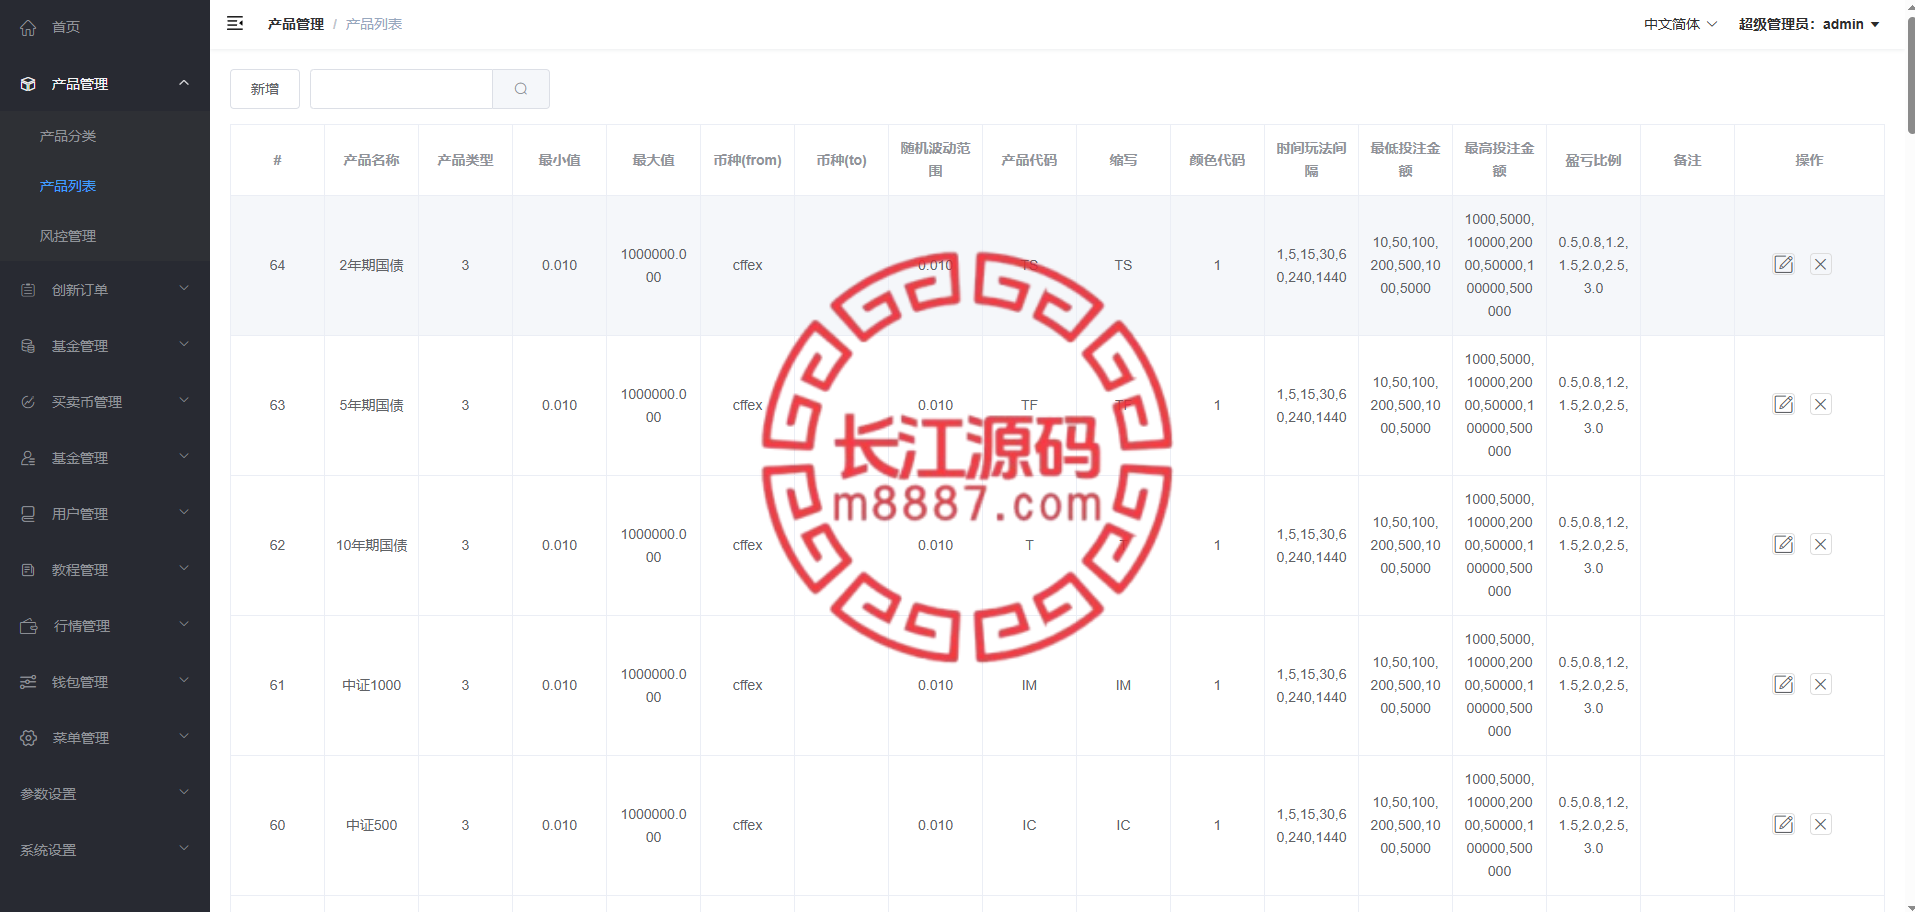Viewport: 1915px width, 912px height.
Task: Click the 备注 column header
Action: 1687,160
